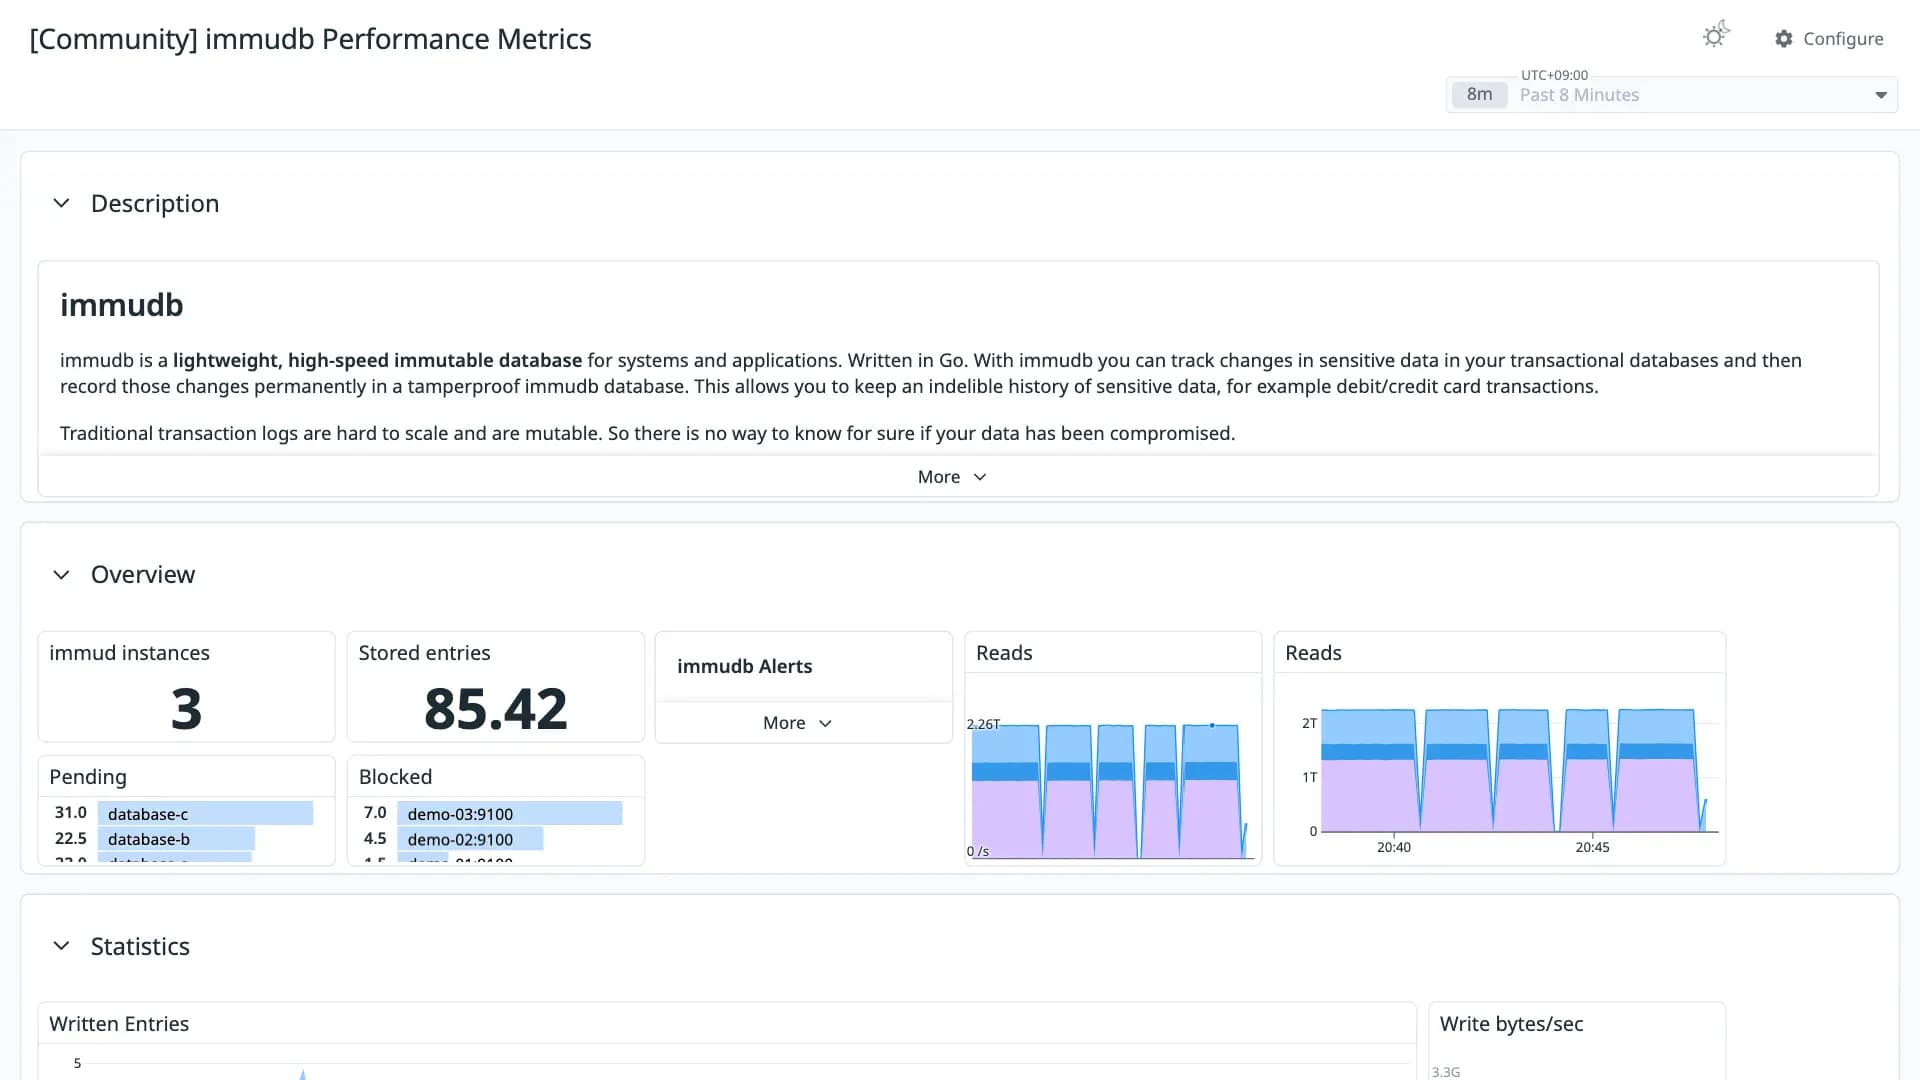Click the time range dropdown arrow
1920x1080 pixels.
[1880, 95]
